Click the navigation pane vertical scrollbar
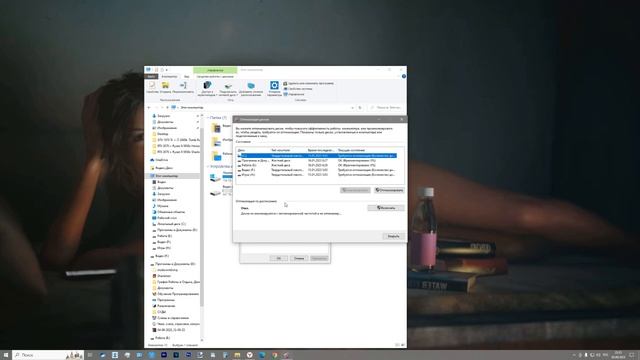This screenshot has width=640, height=360. [202, 216]
